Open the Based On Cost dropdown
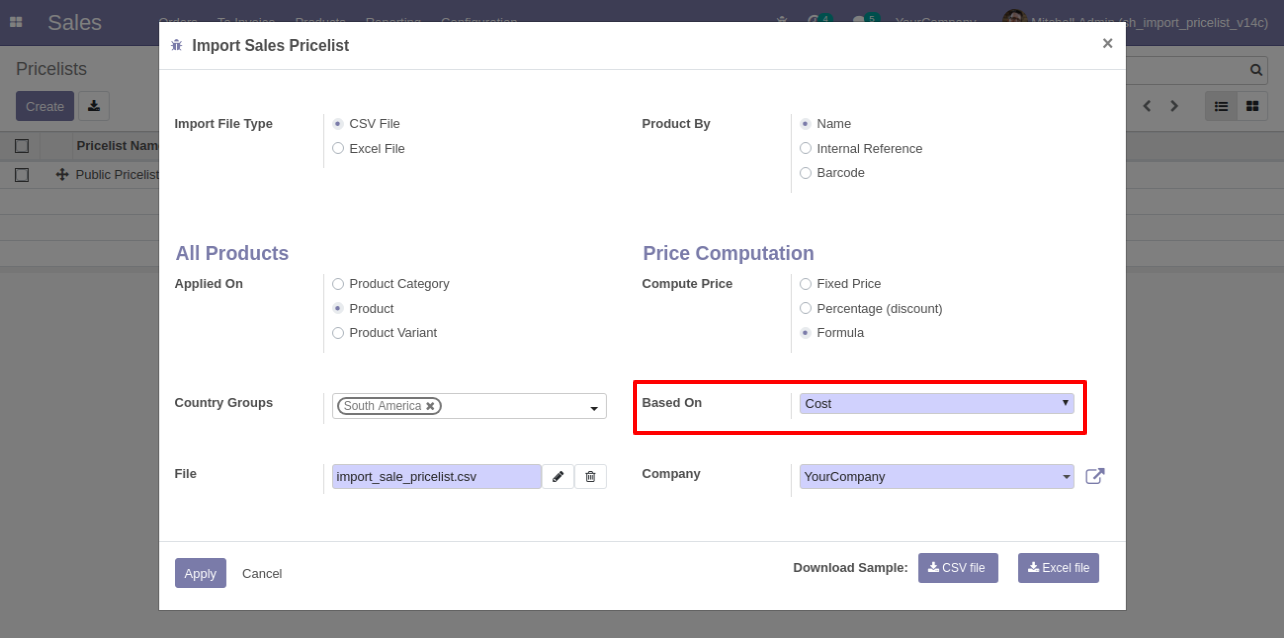This screenshot has width=1284, height=638. 937,404
